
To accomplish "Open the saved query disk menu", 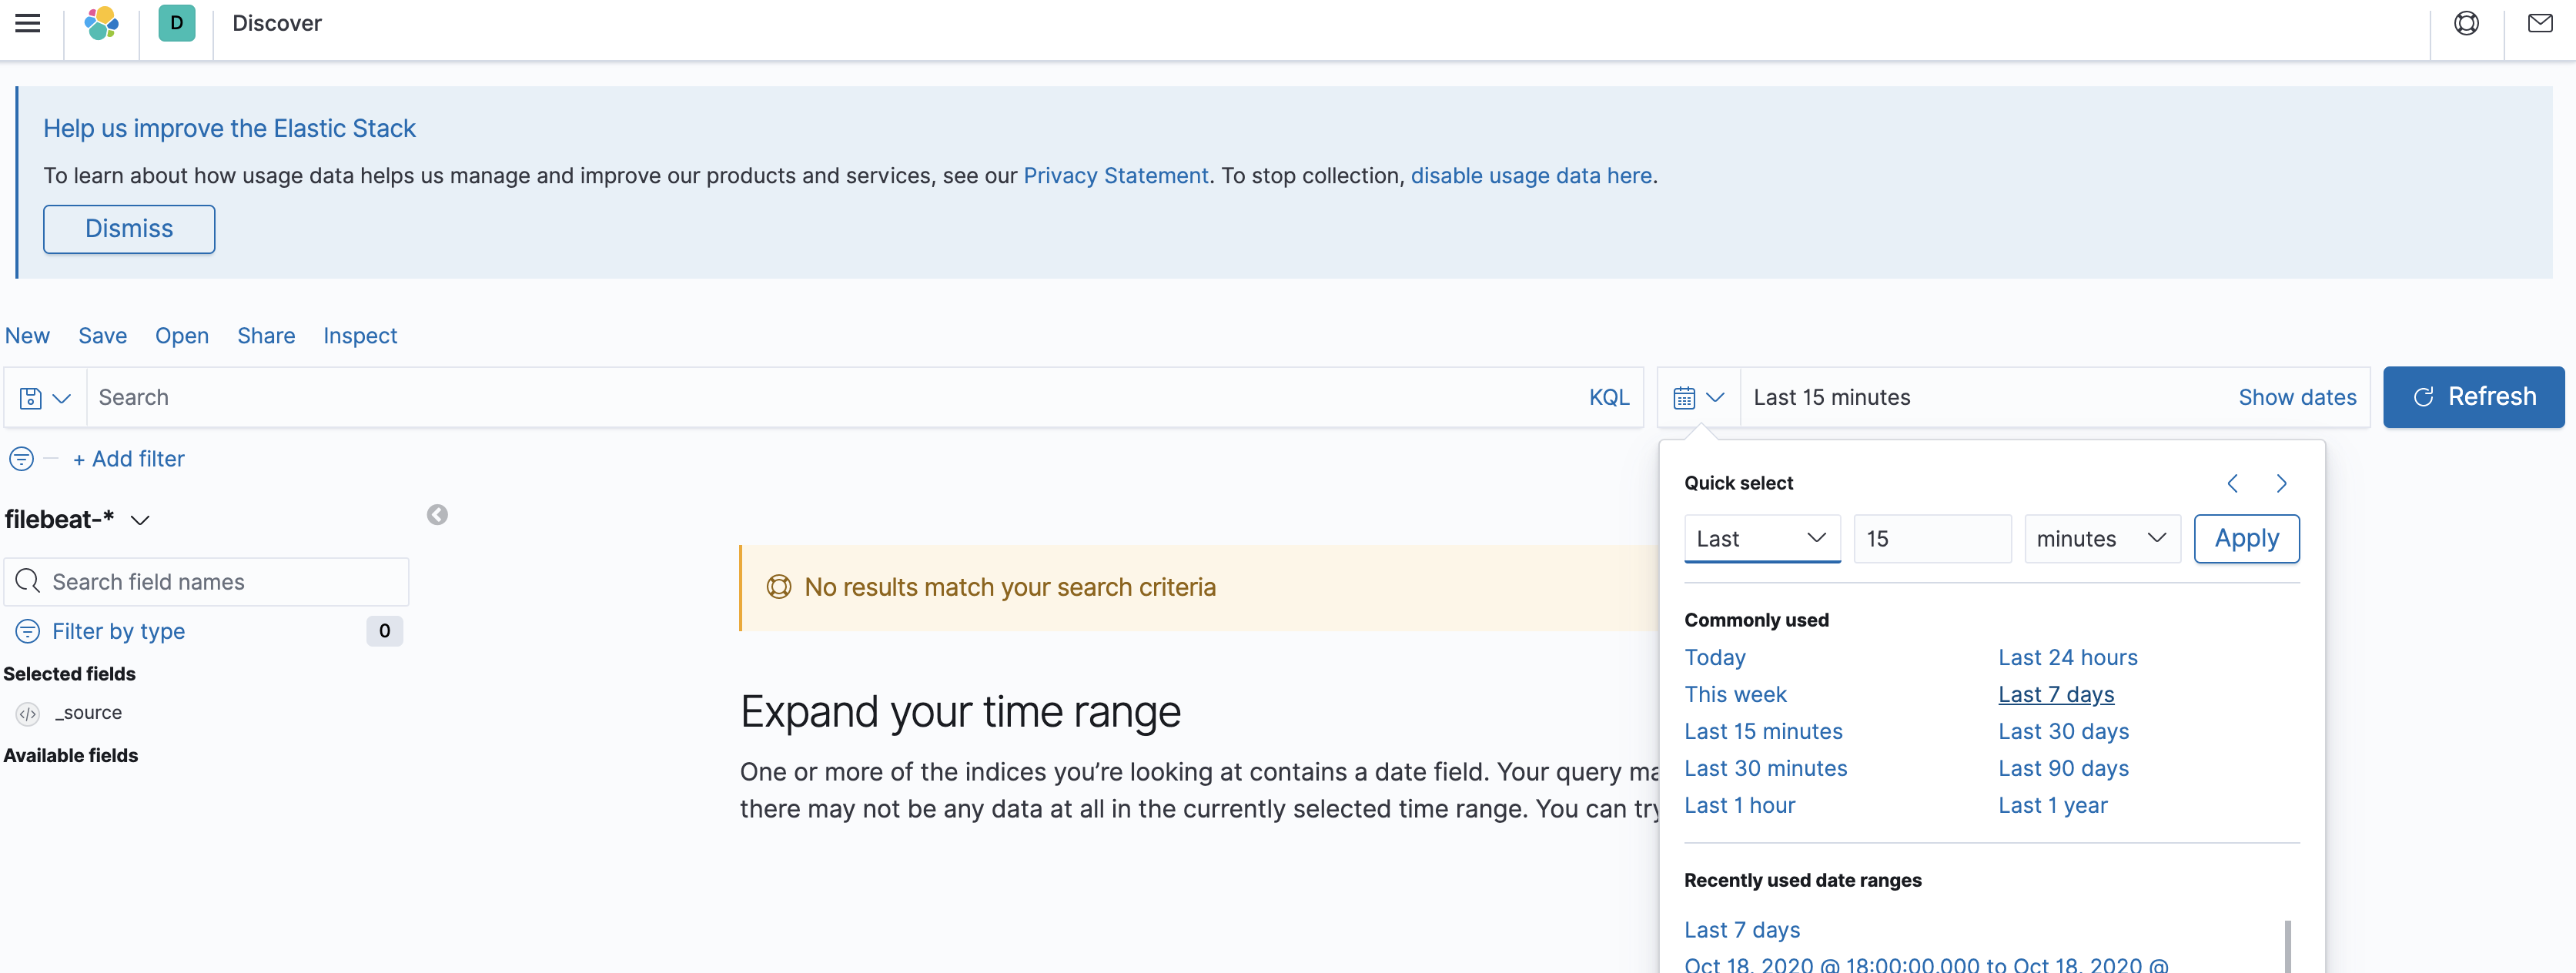I will pyautogui.click(x=45, y=398).
